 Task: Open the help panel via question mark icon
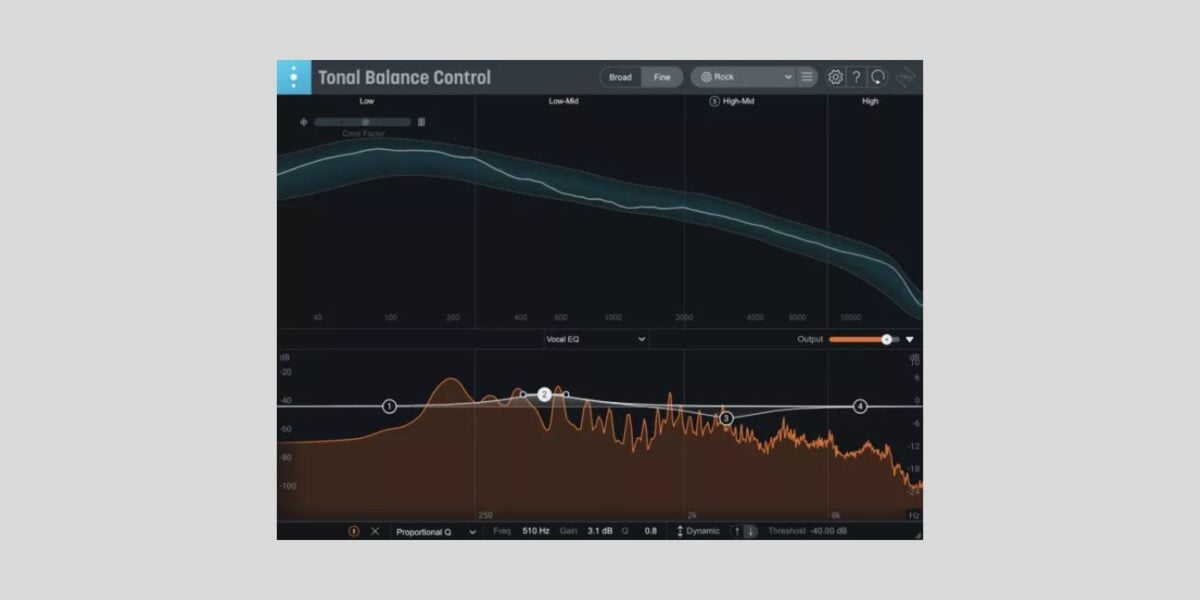coord(855,76)
